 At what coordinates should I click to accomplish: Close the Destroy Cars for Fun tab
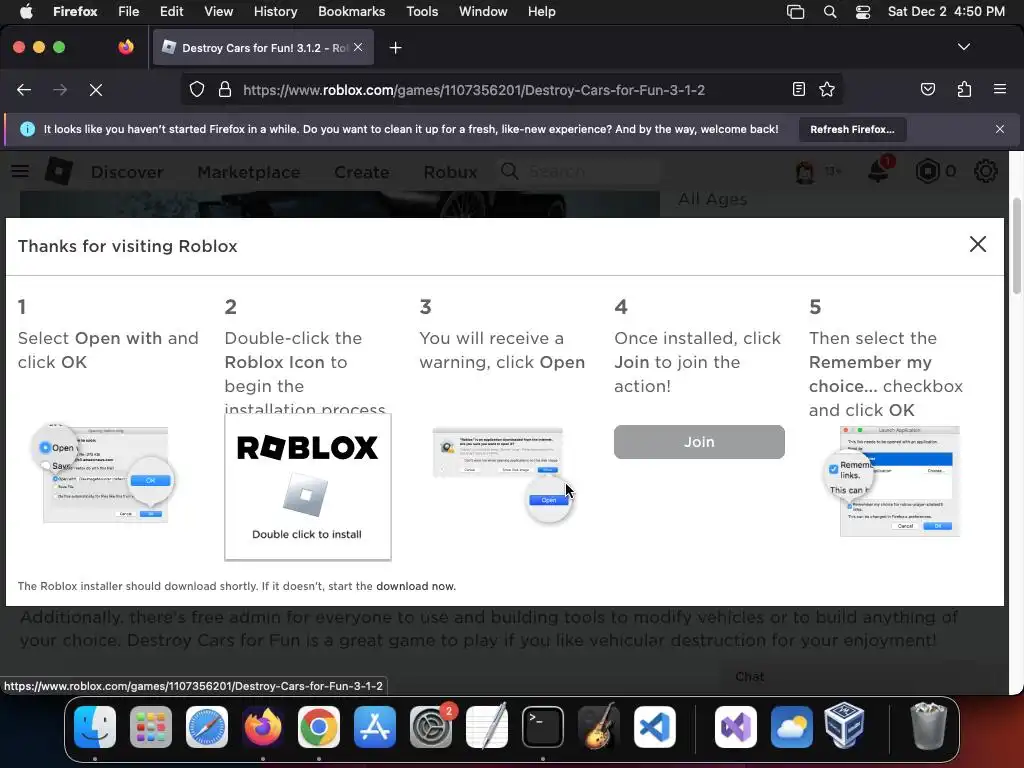pos(358,47)
